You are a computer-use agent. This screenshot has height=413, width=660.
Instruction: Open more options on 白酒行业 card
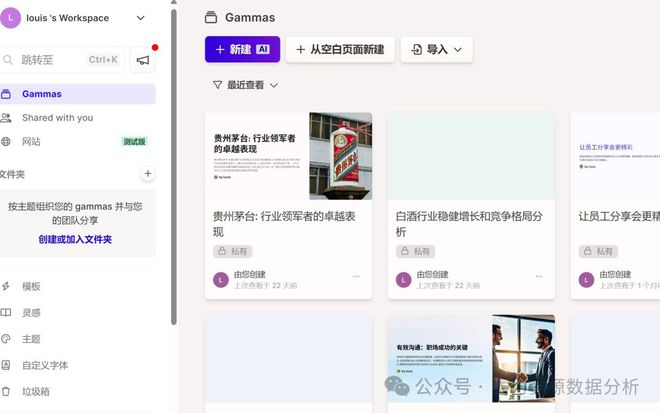coord(539,276)
